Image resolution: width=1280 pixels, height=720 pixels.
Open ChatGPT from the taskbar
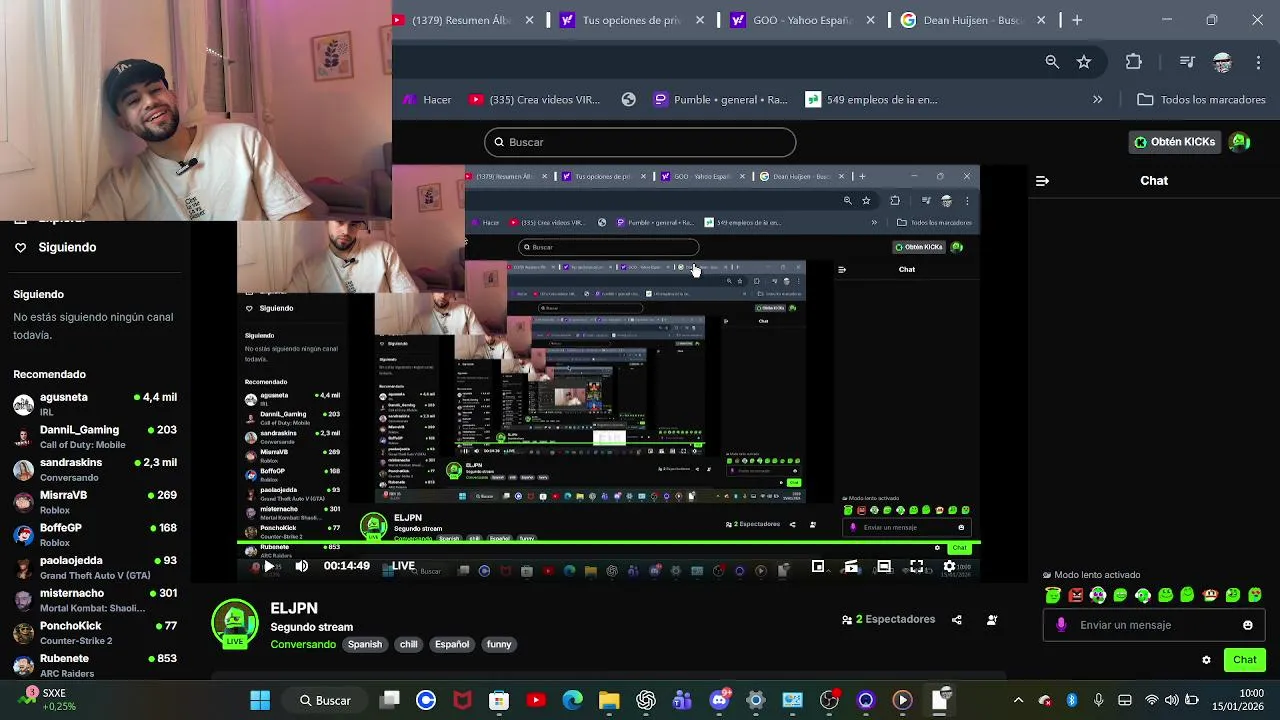click(x=646, y=701)
